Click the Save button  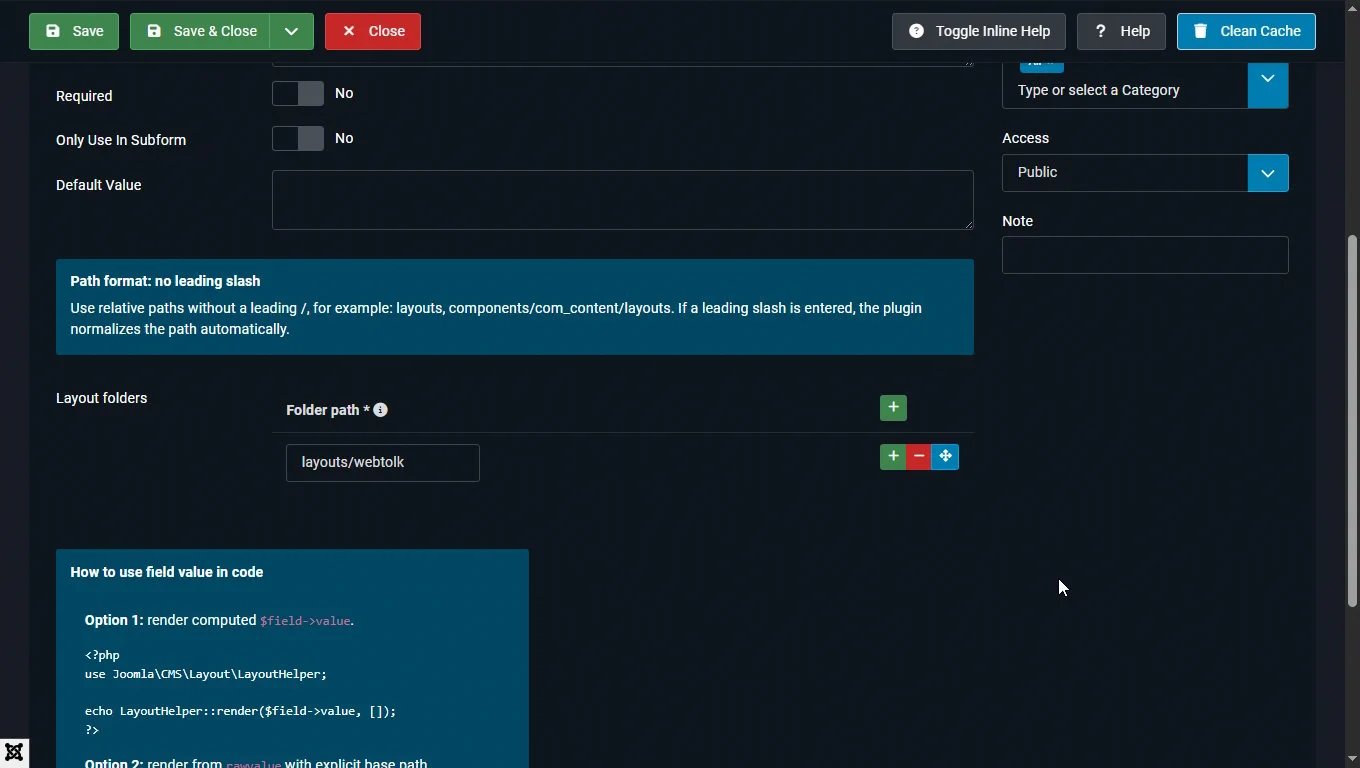coord(74,31)
